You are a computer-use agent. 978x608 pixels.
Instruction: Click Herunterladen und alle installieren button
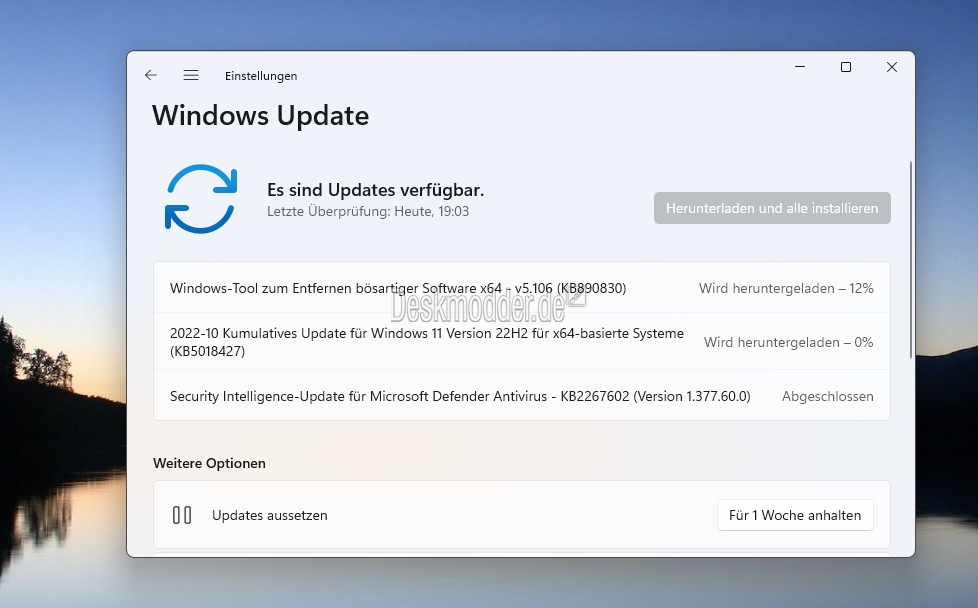click(x=772, y=208)
